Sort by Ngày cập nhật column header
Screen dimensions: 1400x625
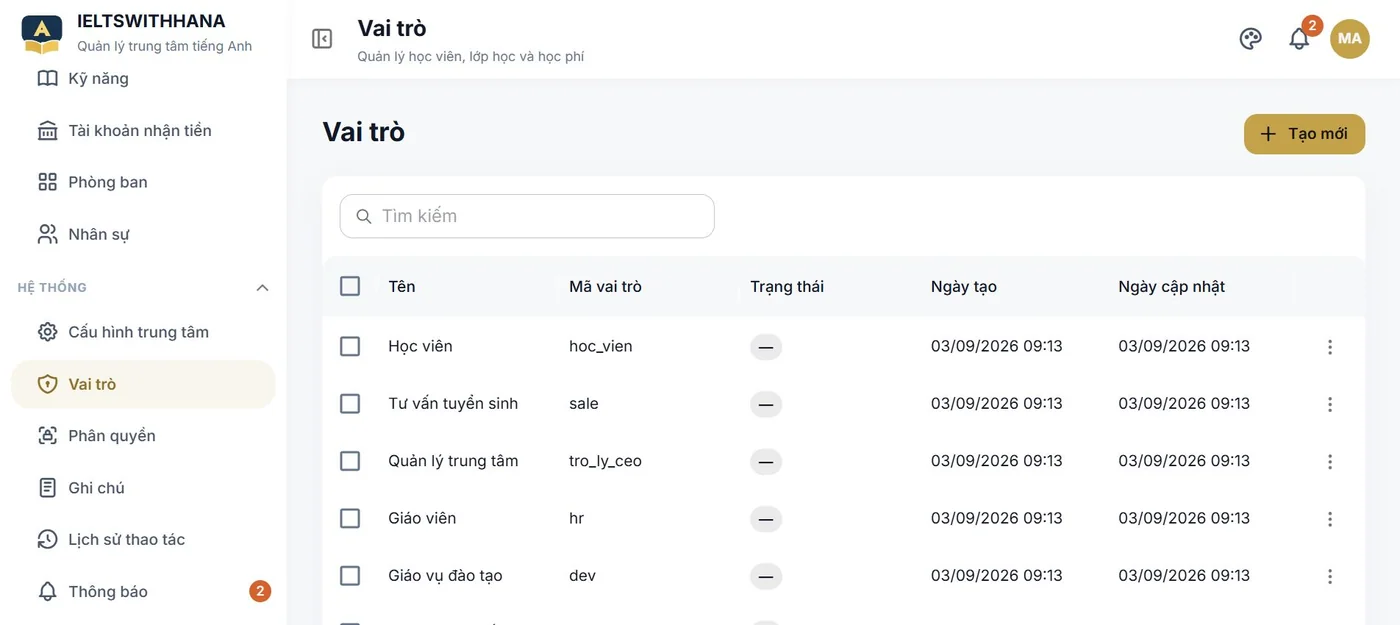(x=1171, y=286)
